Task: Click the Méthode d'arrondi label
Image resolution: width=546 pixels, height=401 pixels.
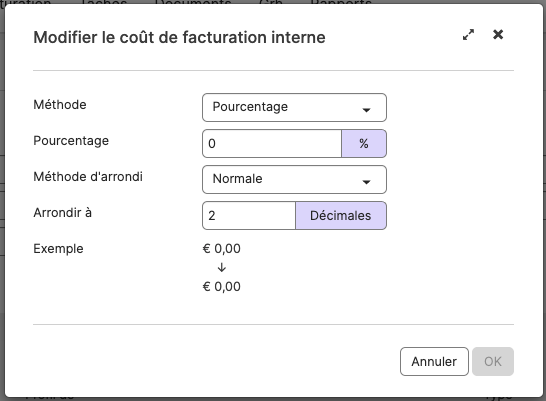Action: point(88,176)
